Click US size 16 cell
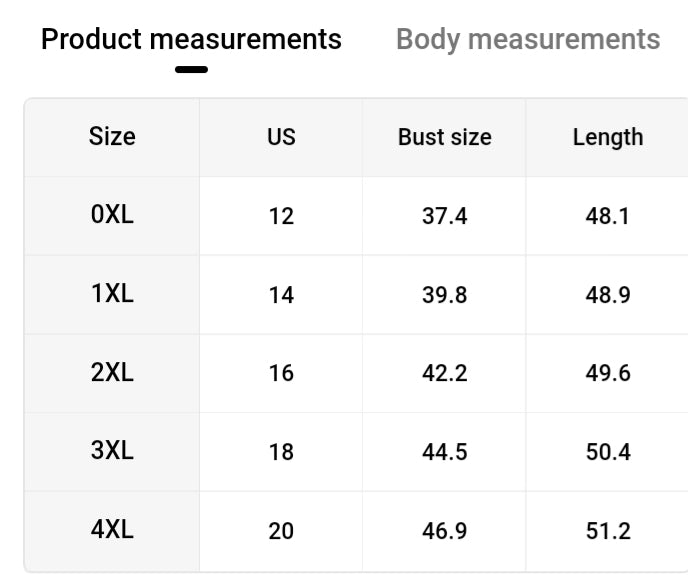Image resolution: width=688 pixels, height=581 pixels. click(x=281, y=373)
